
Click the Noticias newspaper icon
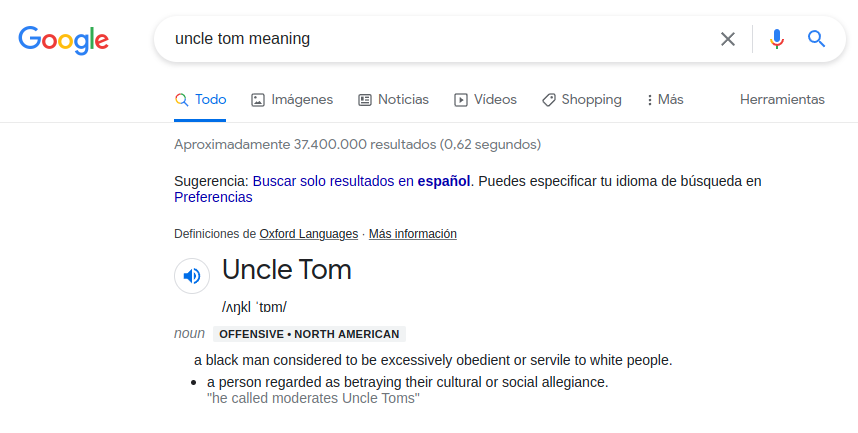pos(365,100)
